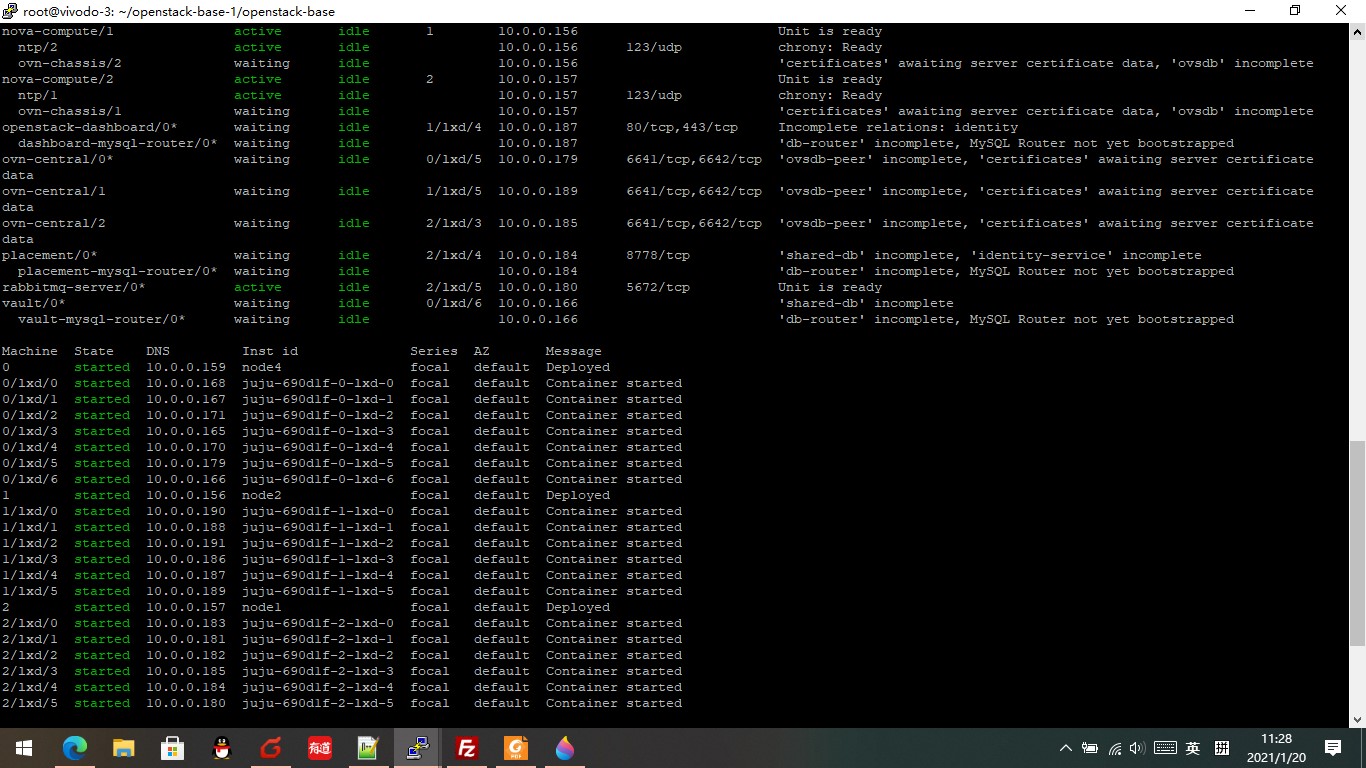Open the volume speaker control
This screenshot has width=1366, height=768.
click(x=1138, y=748)
